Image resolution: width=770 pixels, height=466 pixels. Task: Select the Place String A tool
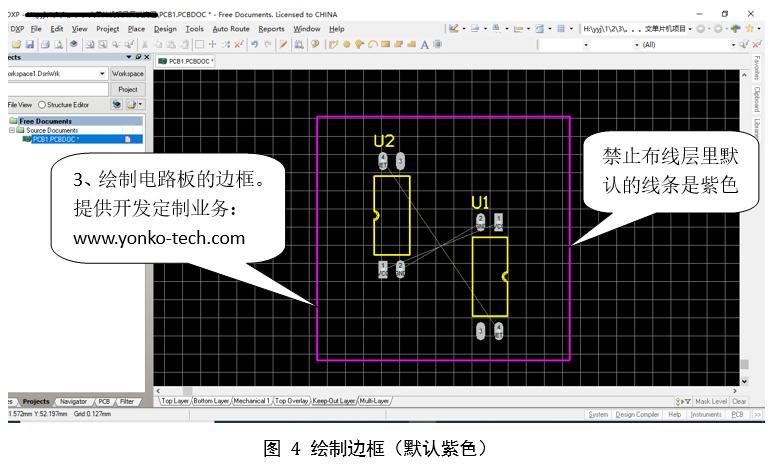pyautogui.click(x=425, y=45)
